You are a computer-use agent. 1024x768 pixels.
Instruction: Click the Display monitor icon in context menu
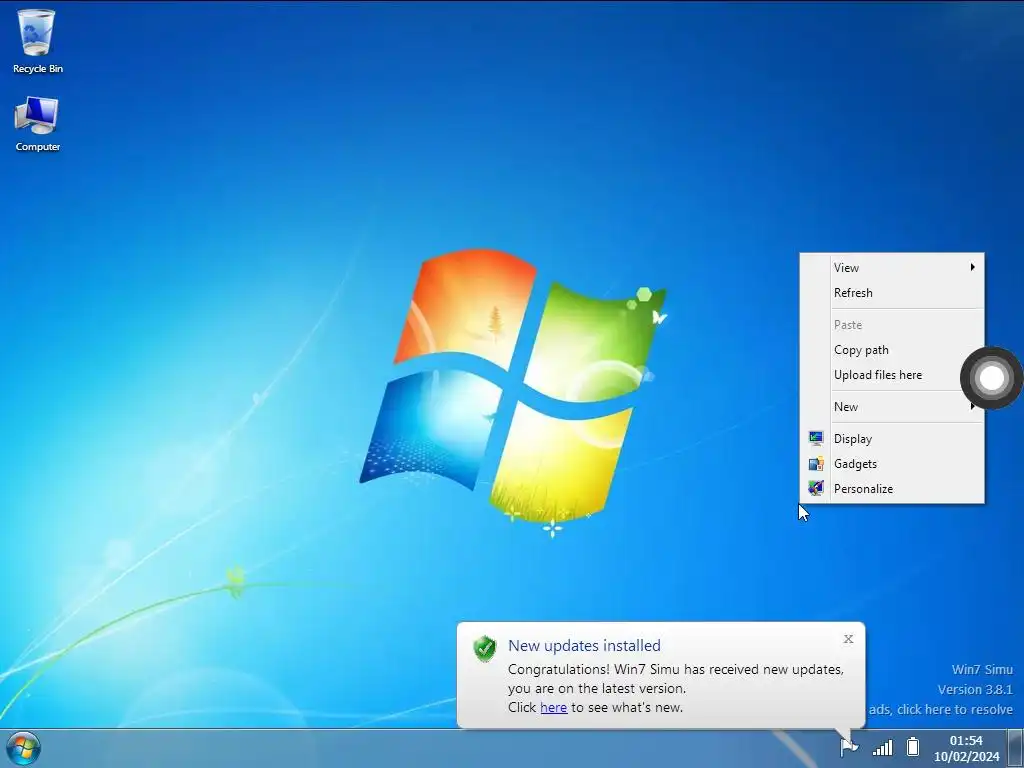coord(816,438)
